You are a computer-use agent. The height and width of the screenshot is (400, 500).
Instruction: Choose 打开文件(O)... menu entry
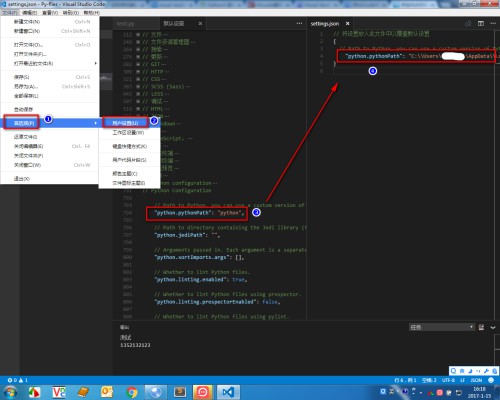coord(50,45)
